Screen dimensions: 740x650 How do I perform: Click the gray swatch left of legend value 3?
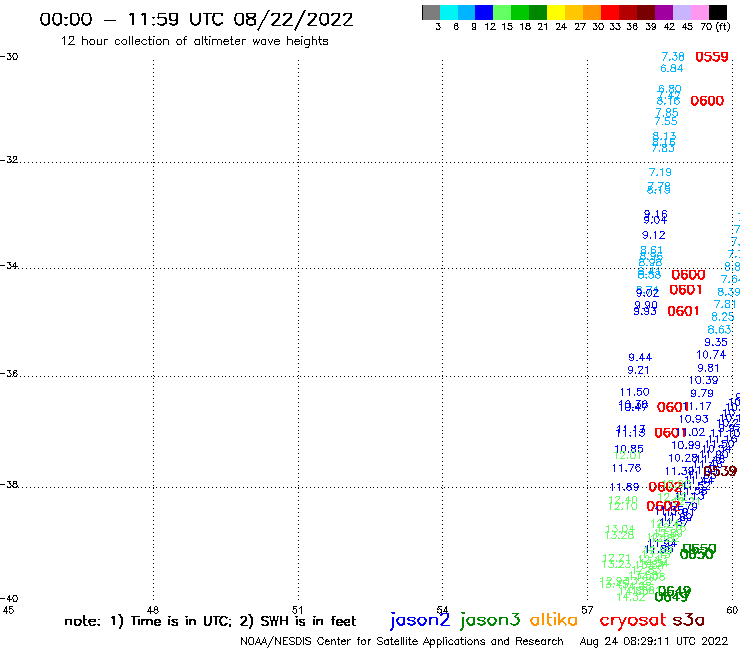point(431,12)
